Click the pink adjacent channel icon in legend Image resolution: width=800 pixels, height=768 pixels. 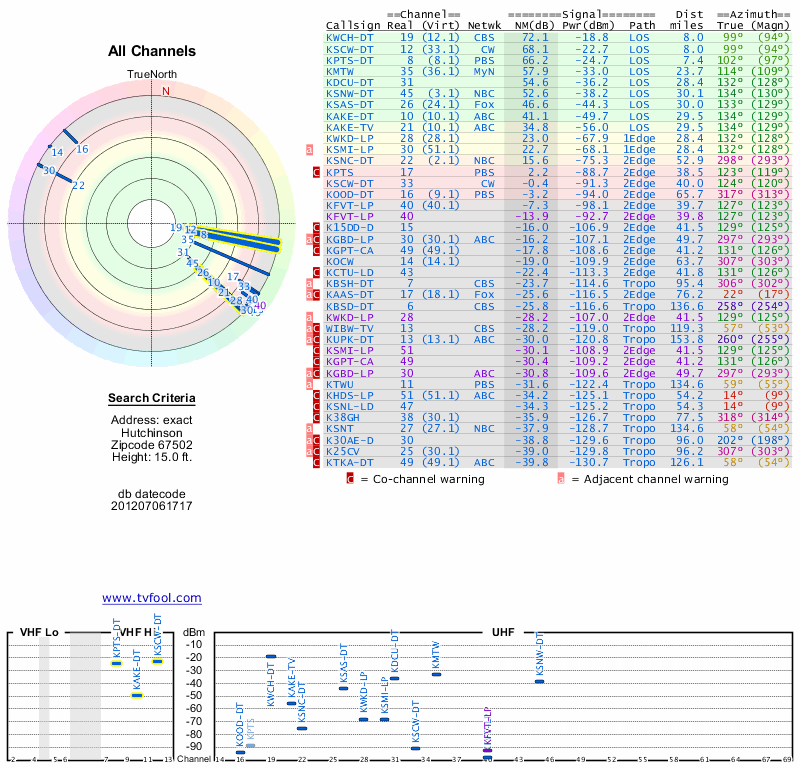tap(560, 479)
